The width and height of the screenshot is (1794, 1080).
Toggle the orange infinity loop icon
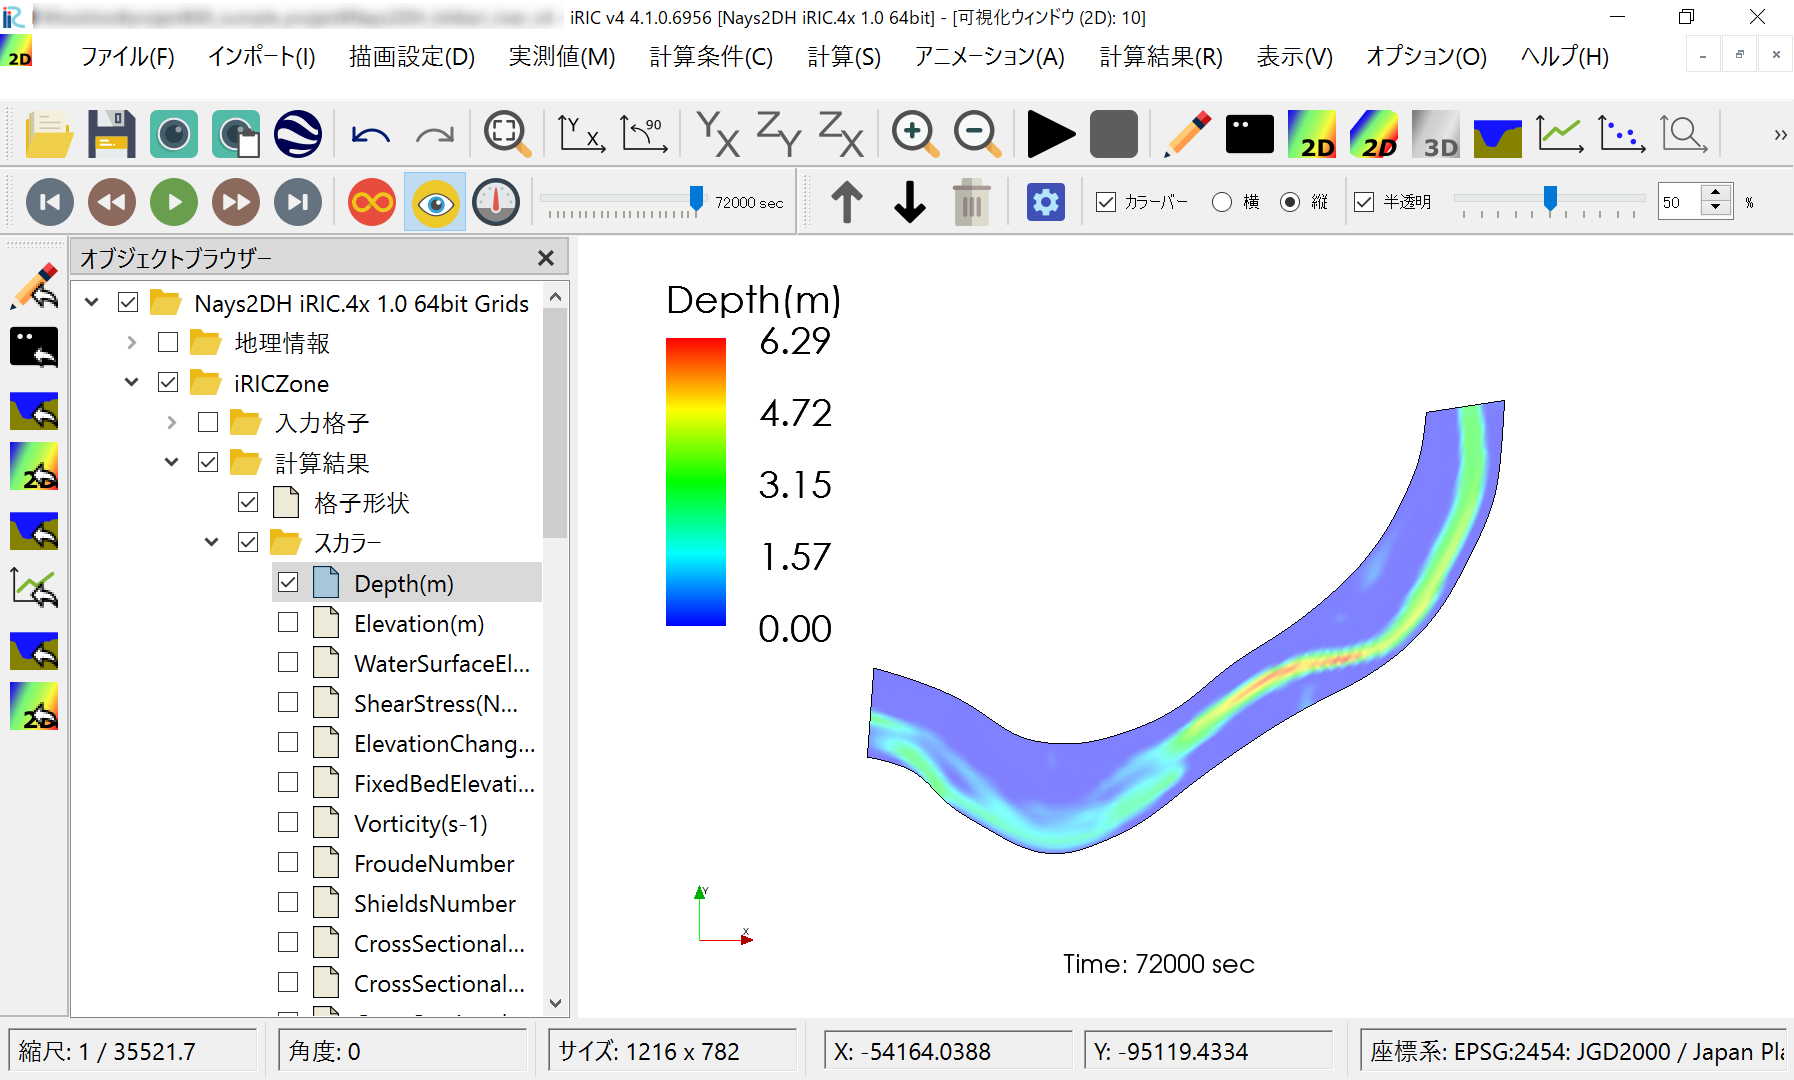tap(372, 202)
